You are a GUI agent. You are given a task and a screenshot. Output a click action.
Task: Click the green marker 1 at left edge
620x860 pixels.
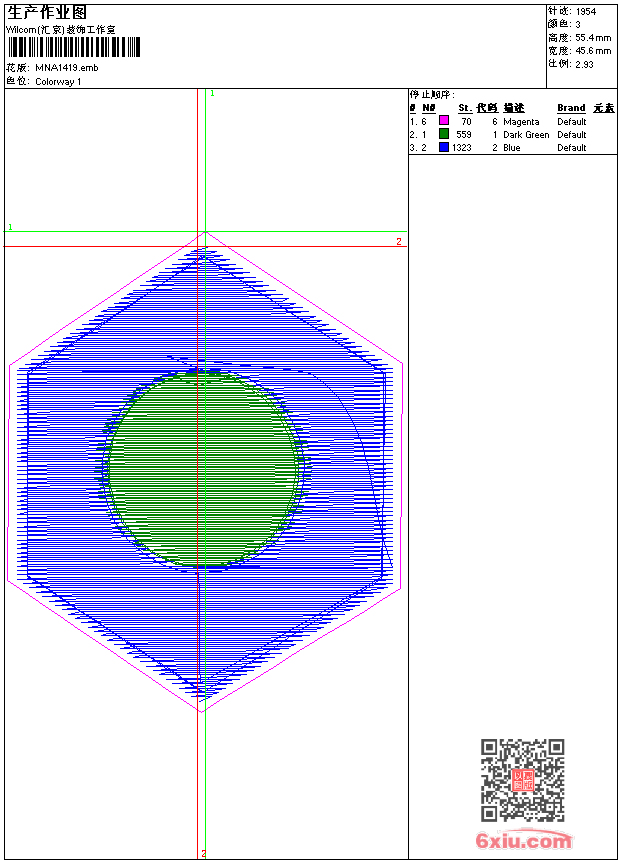pyautogui.click(x=11, y=228)
